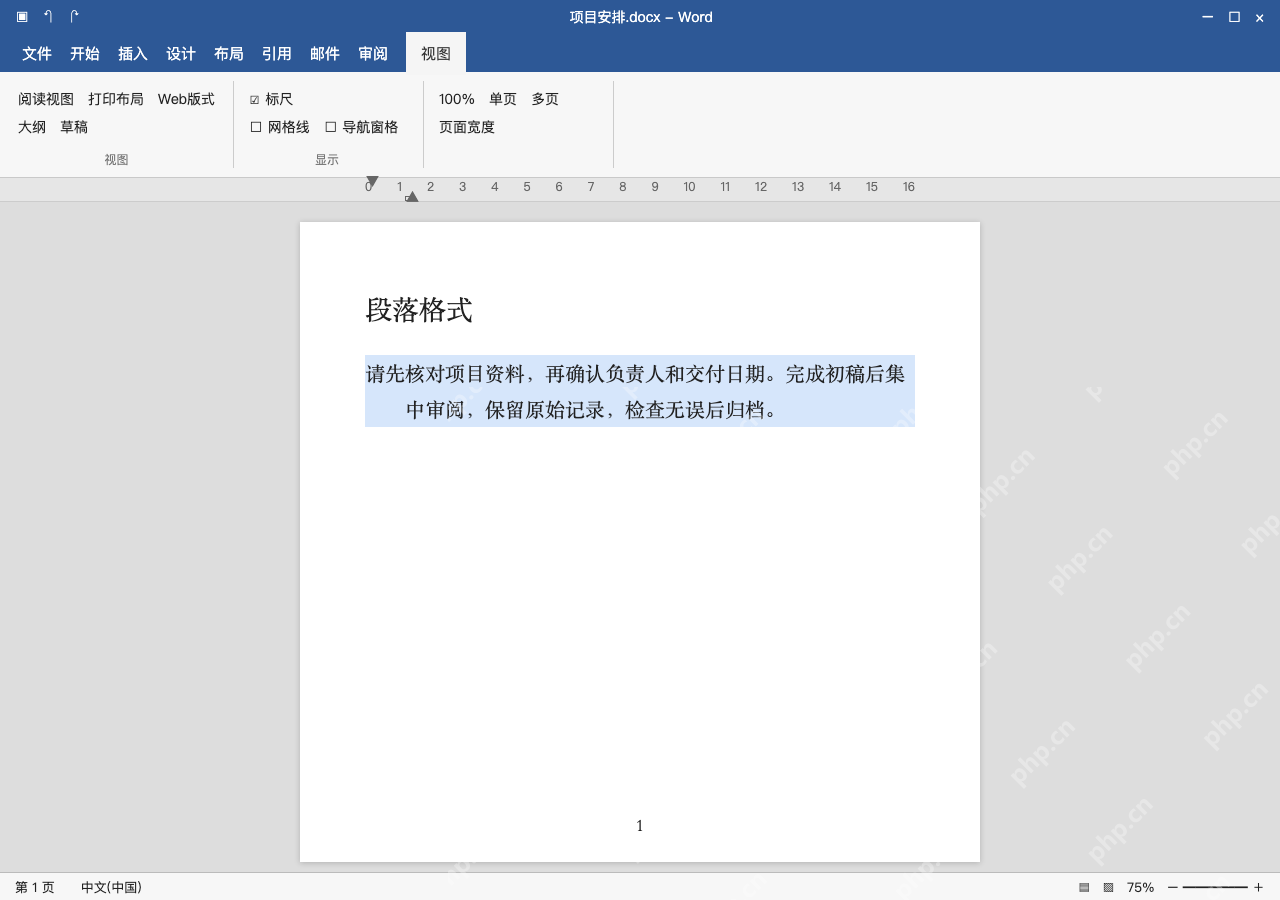Click the 75% zoom level text
The width and height of the screenshot is (1280, 900).
[x=1140, y=887]
